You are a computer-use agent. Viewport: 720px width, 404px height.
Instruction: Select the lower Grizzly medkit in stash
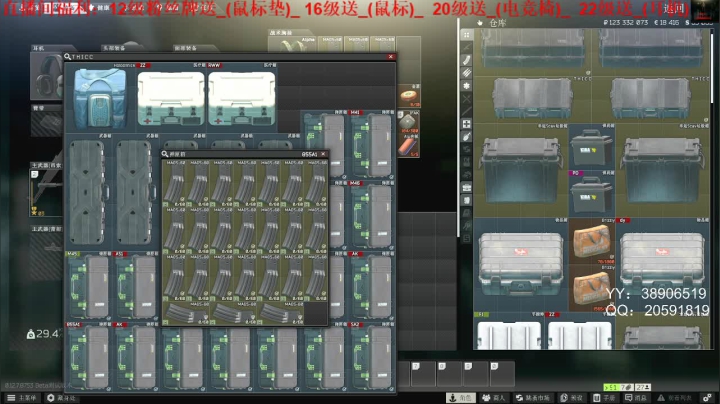coord(591,289)
